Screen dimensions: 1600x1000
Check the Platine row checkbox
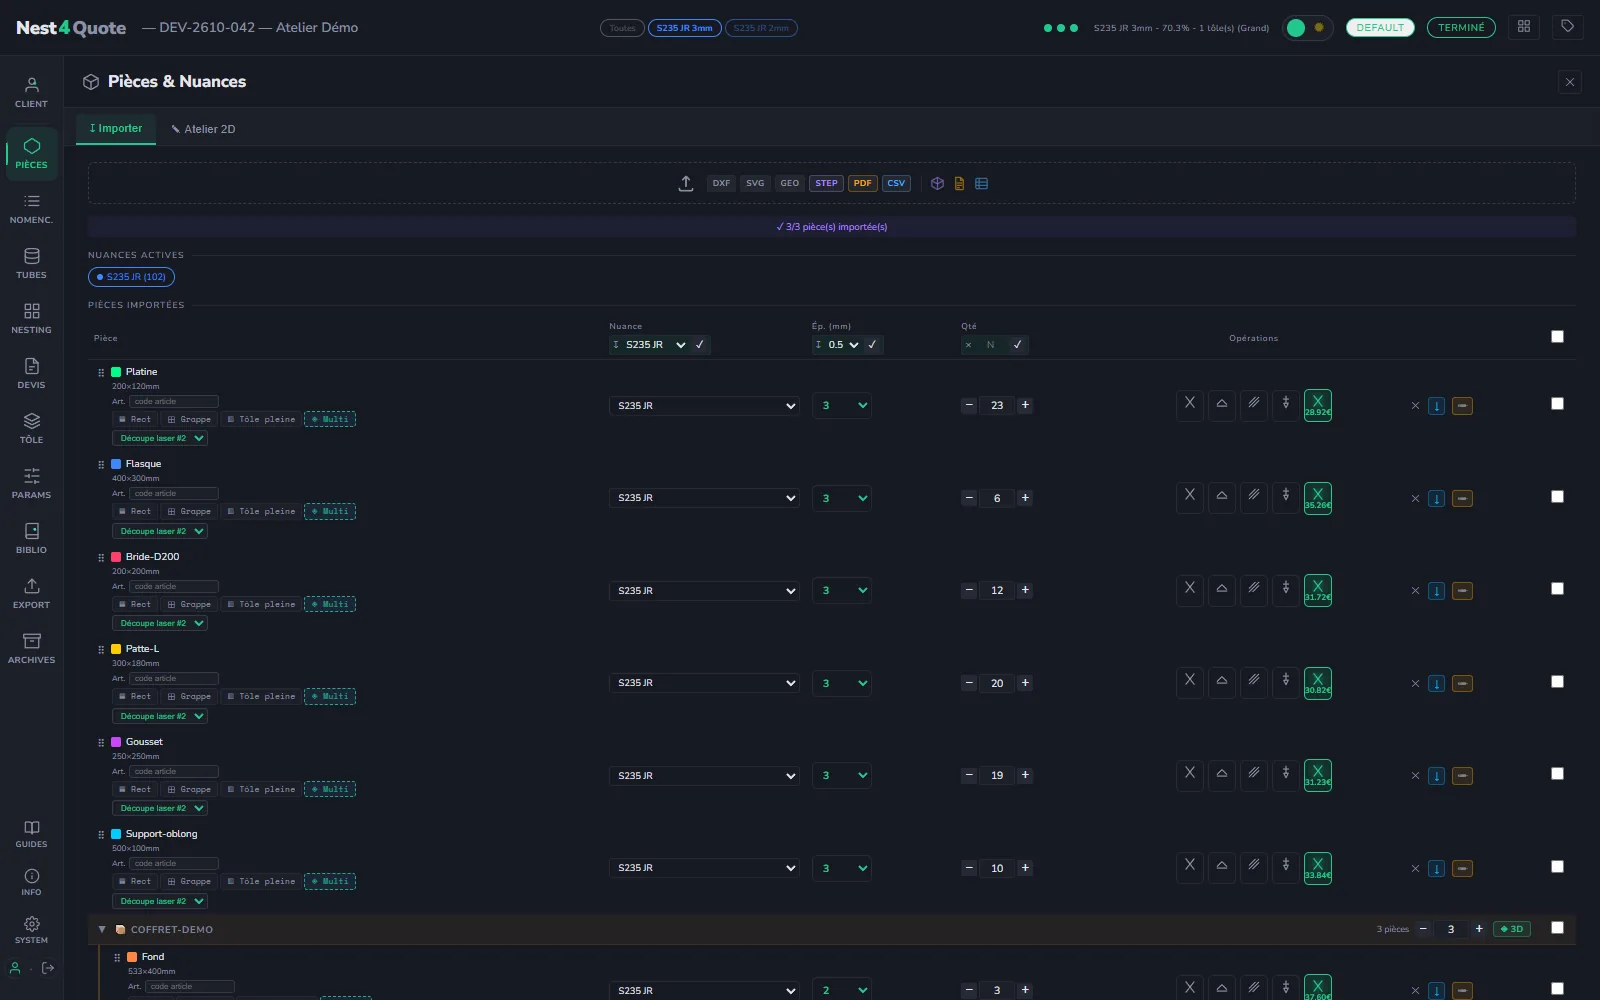point(1557,403)
